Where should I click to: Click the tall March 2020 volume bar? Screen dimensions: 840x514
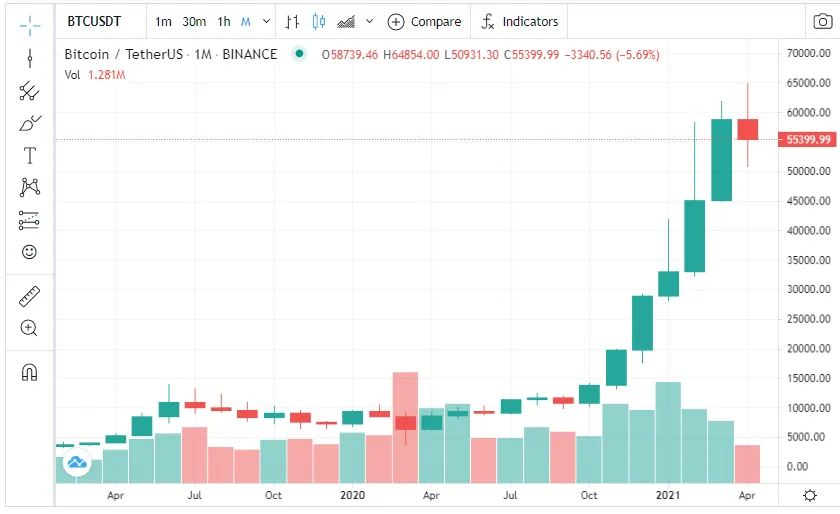pyautogui.click(x=405, y=428)
